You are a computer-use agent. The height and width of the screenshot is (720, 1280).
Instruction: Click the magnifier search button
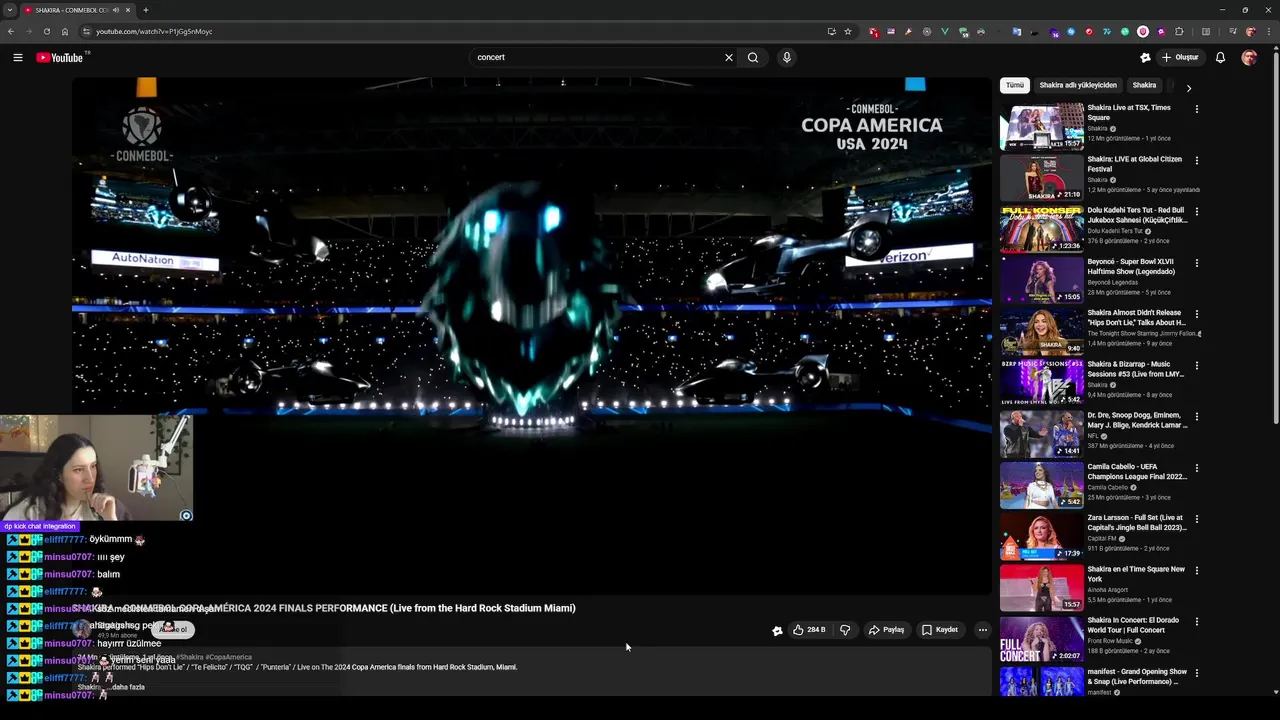(753, 57)
